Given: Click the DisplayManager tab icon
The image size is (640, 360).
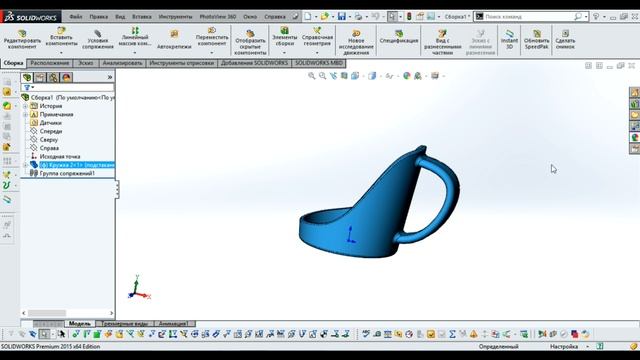Looking at the screenshot, I should pos(66,77).
